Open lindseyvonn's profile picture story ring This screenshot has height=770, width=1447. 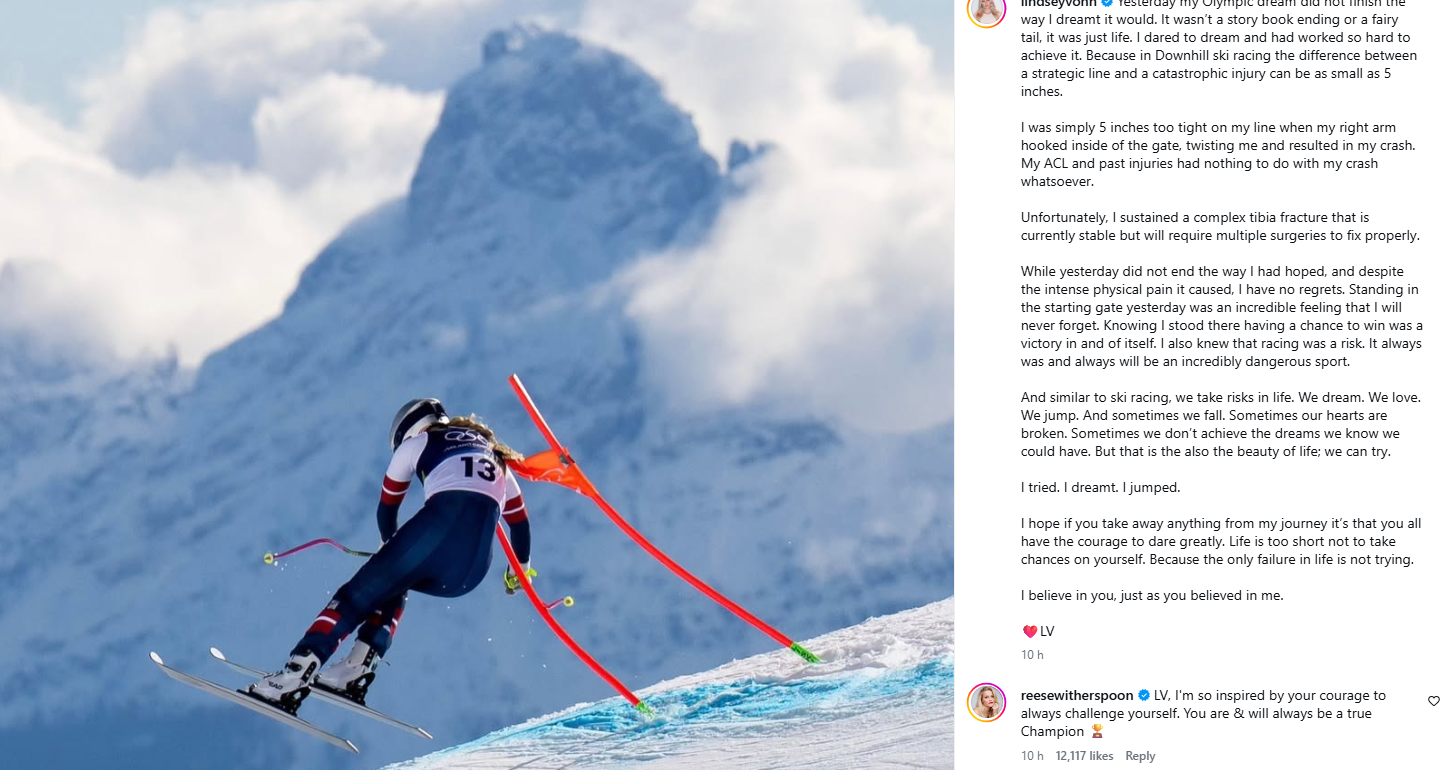click(986, 10)
